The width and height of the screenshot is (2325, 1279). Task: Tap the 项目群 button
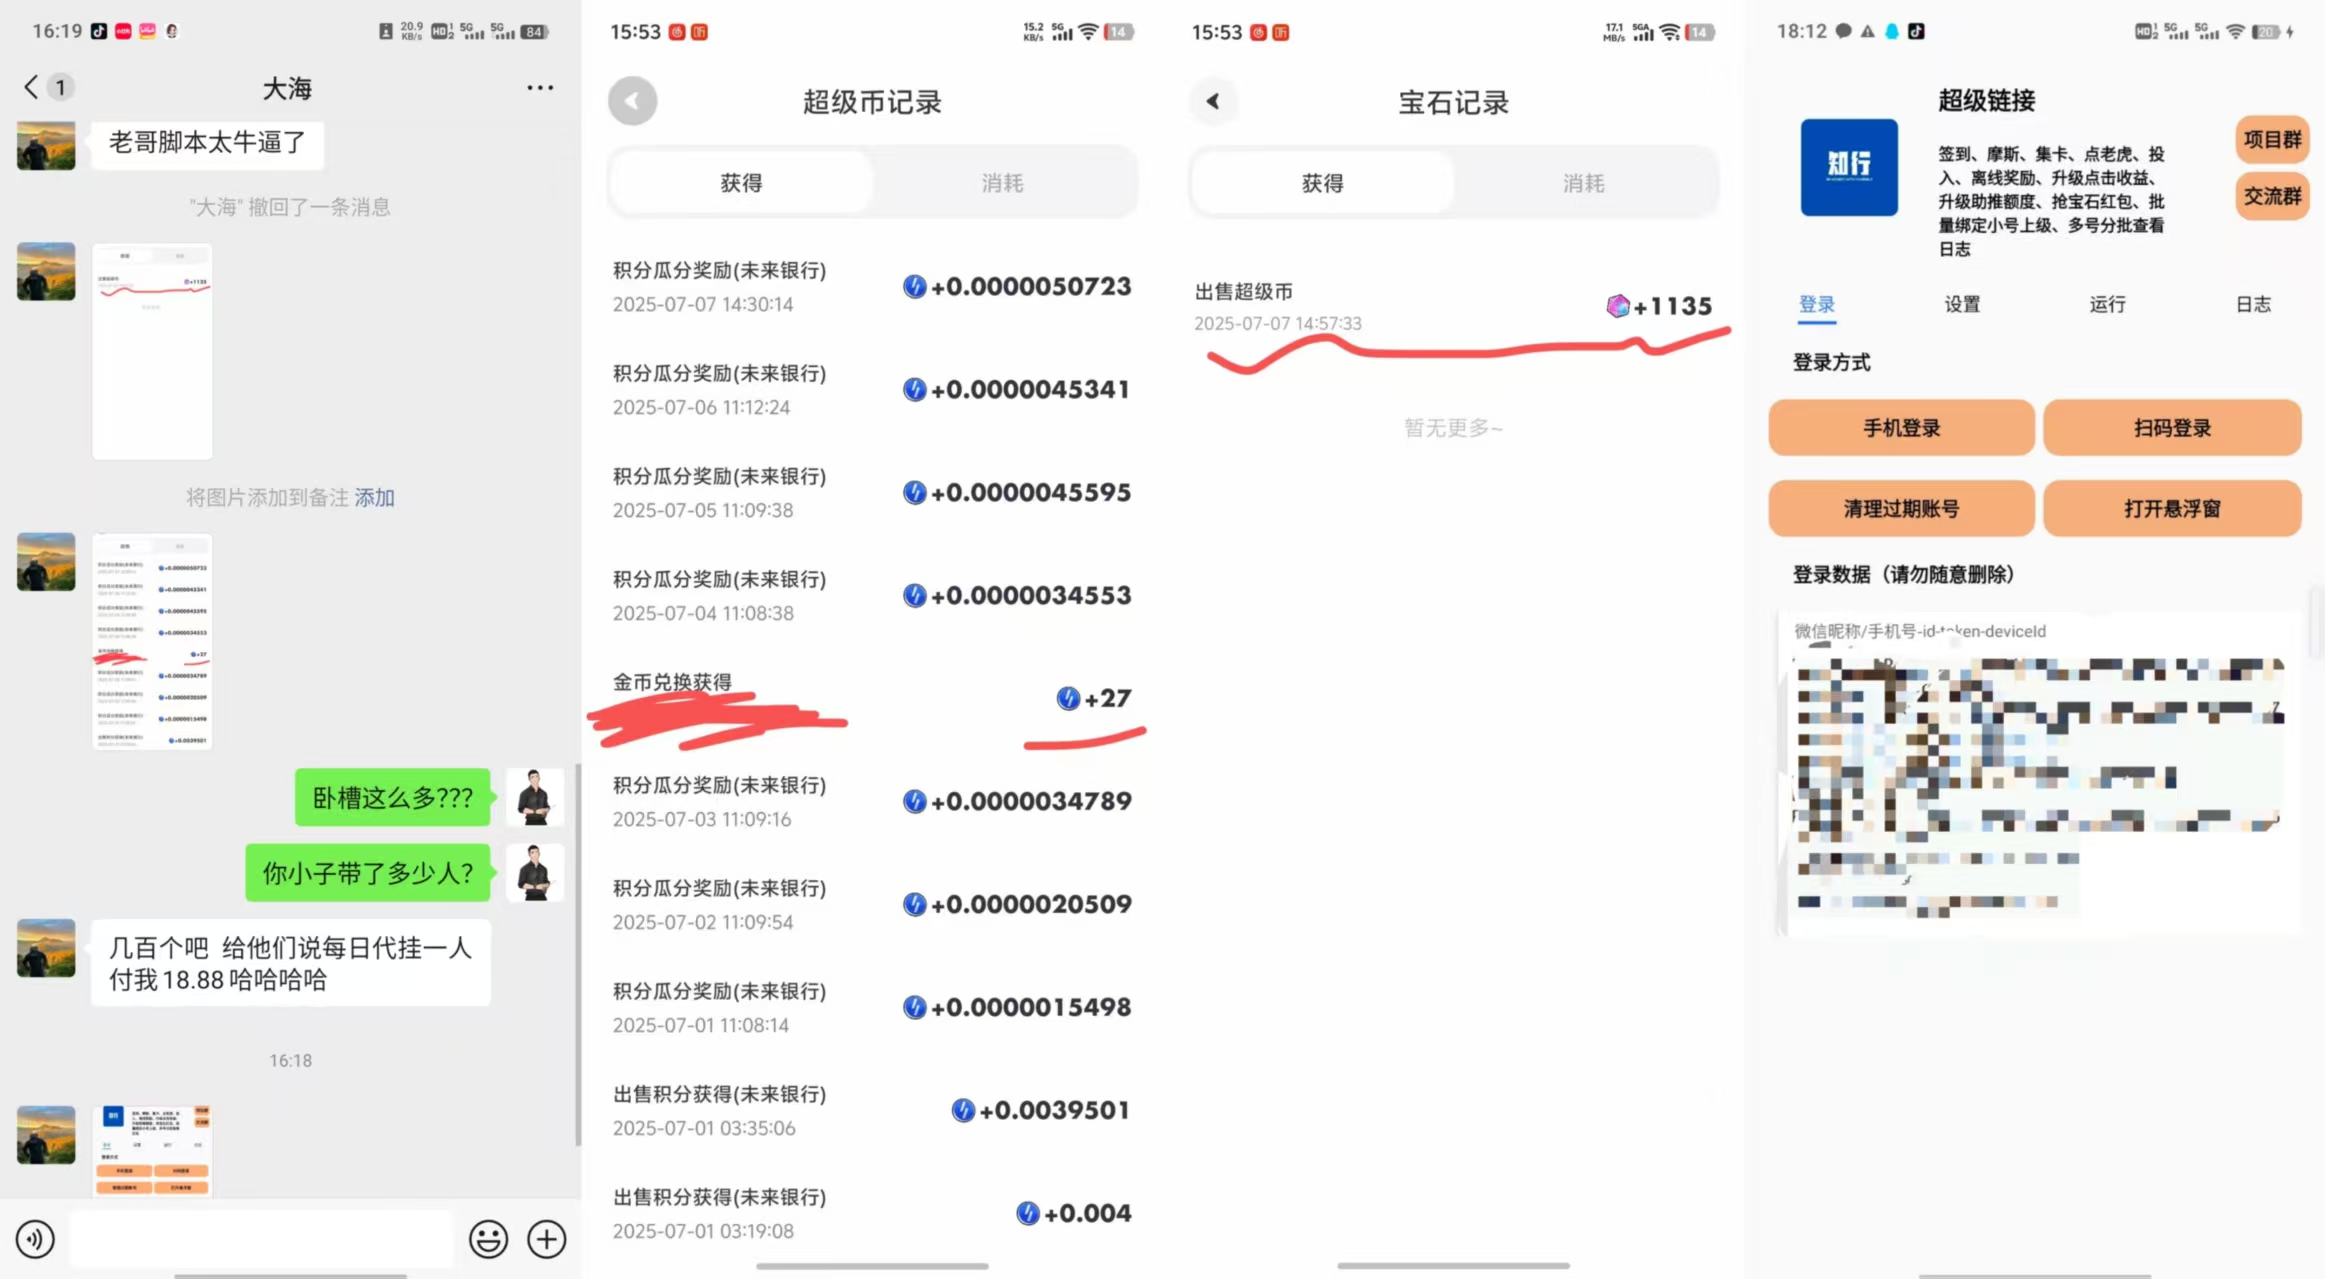click(x=2271, y=139)
